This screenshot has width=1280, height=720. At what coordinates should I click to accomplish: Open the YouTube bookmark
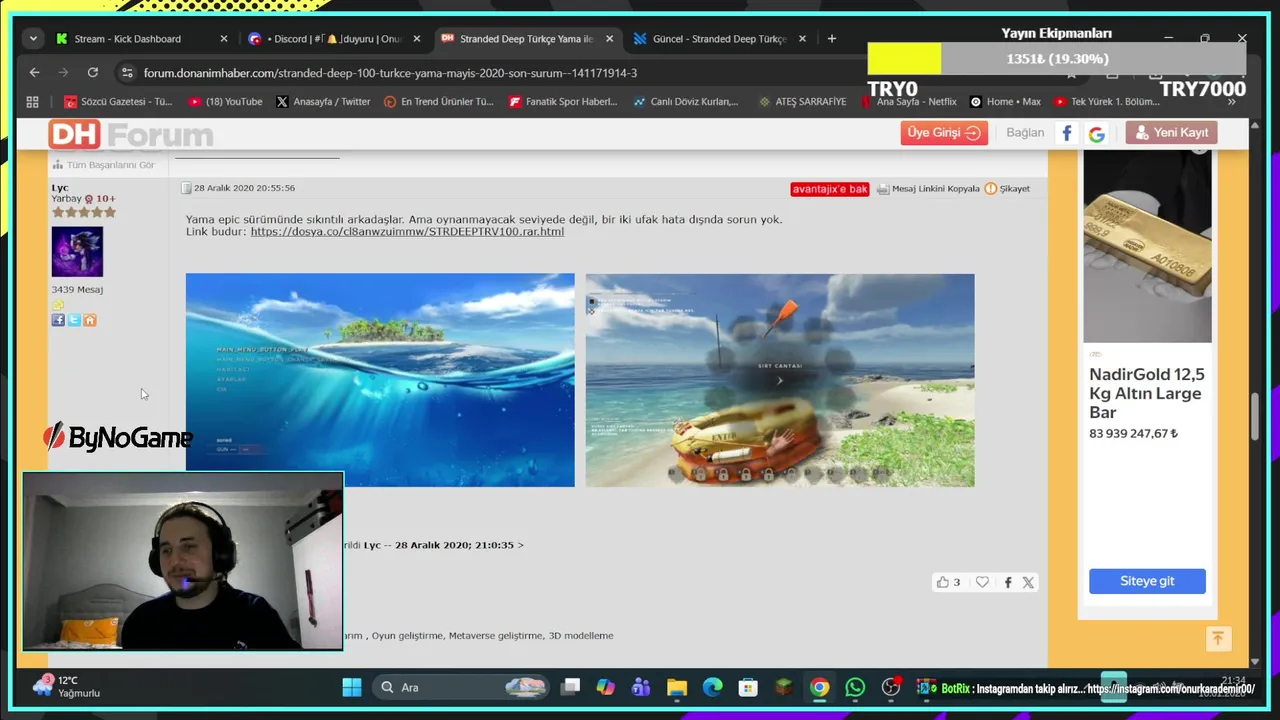coord(225,102)
